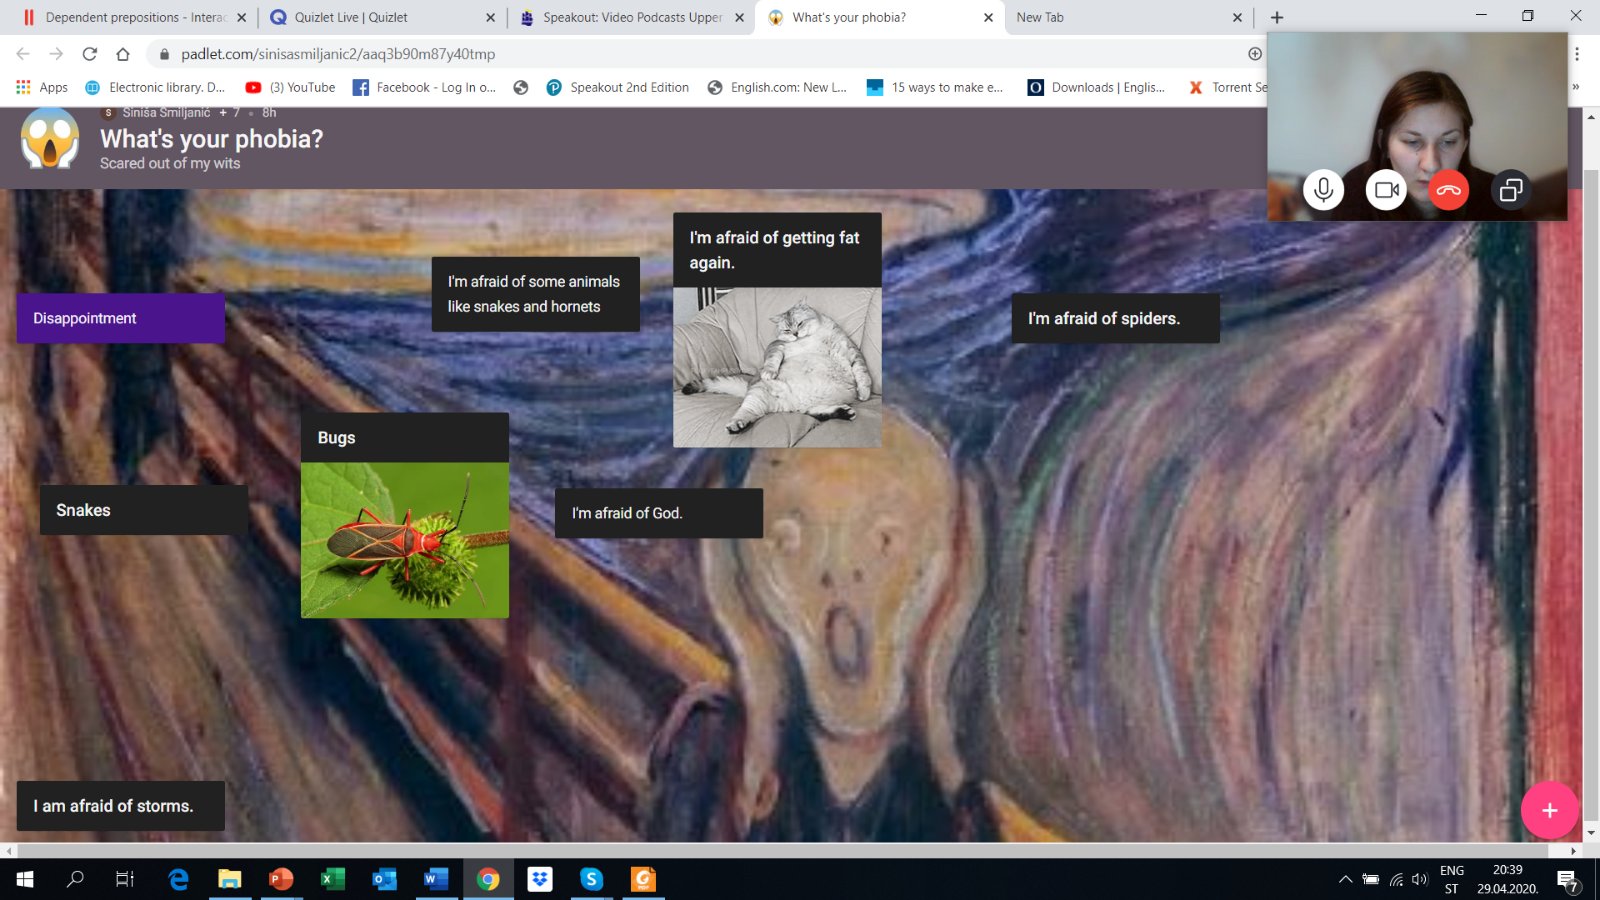Open Google Chrome from the taskbar
The width and height of the screenshot is (1600, 900).
pos(488,879)
